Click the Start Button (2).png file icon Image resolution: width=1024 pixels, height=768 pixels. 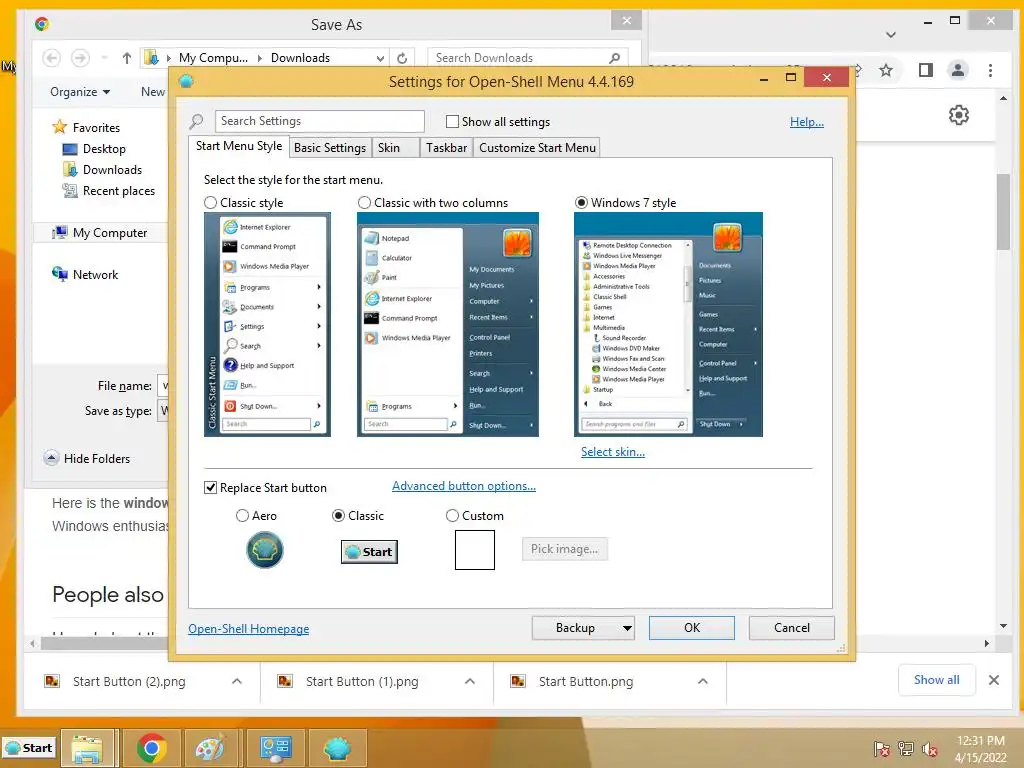pos(52,681)
